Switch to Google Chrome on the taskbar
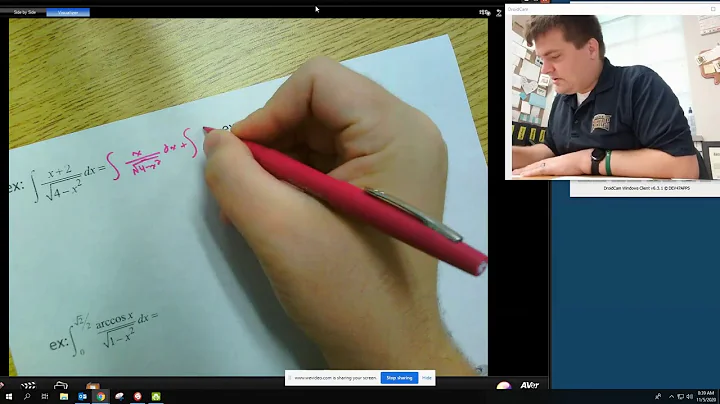The width and height of the screenshot is (720, 404). (101, 397)
